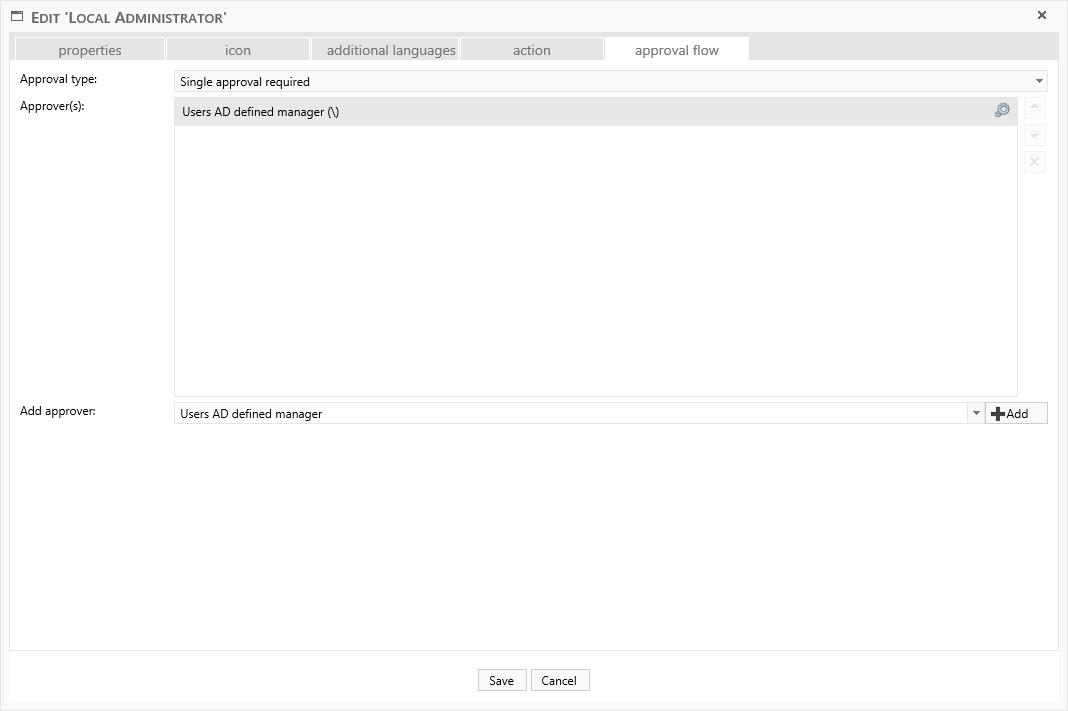Click empty area of the Approver(s) list
The width and height of the screenshot is (1068, 711).
tap(595, 260)
